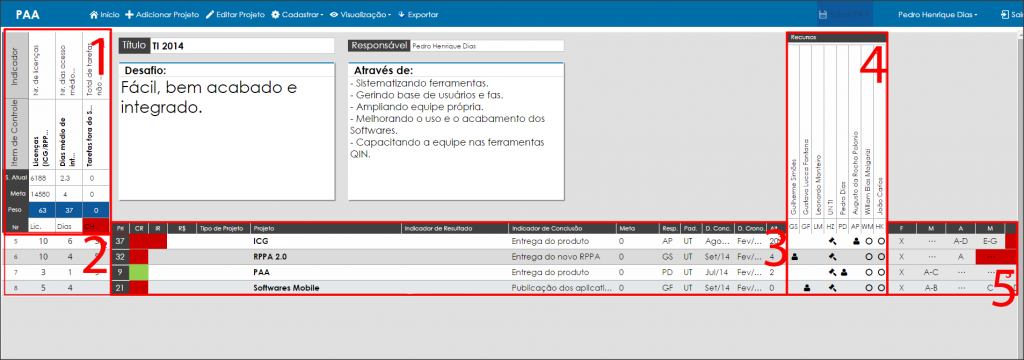The image size is (1024, 360).
Task: Toggle the HK circle in RPPA 2.0 row
Action: [880, 256]
